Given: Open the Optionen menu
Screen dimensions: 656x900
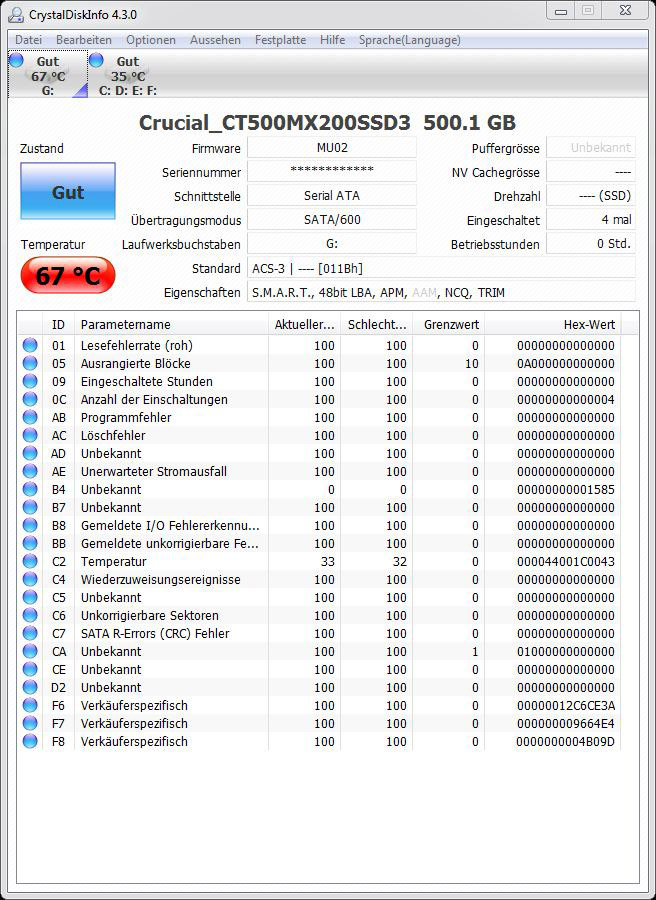Looking at the screenshot, I should coord(151,40).
